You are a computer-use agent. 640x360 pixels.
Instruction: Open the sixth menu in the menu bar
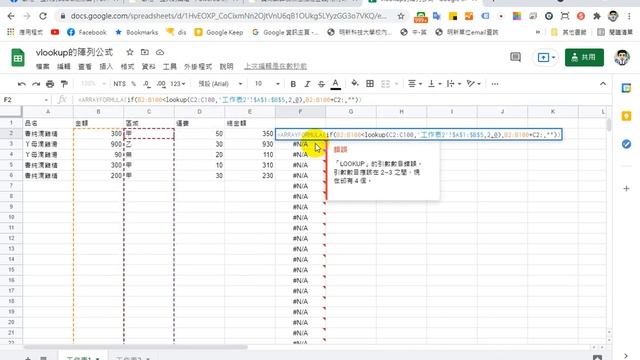(149, 67)
